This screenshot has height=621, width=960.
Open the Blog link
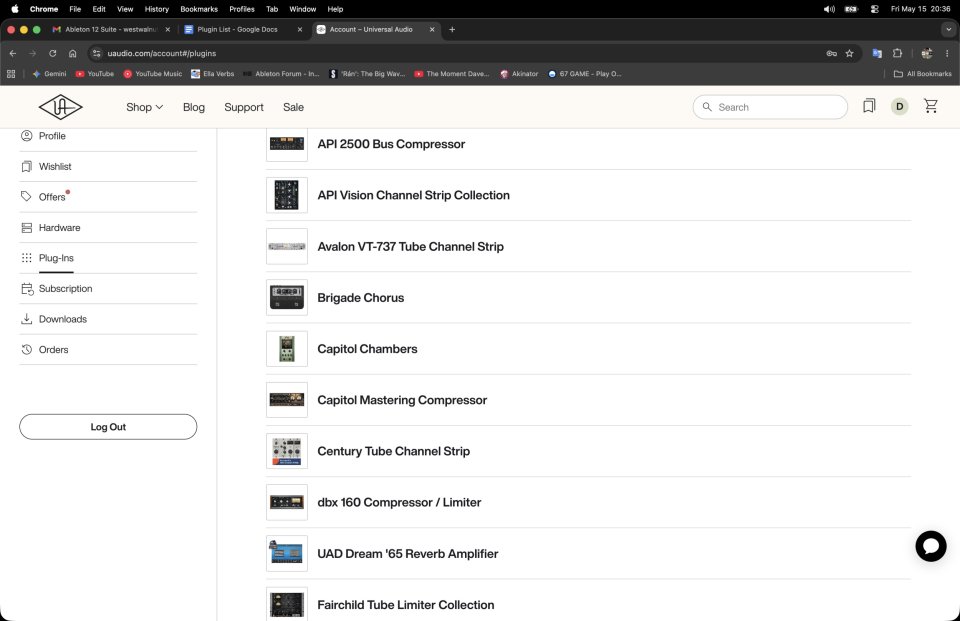tap(193, 107)
